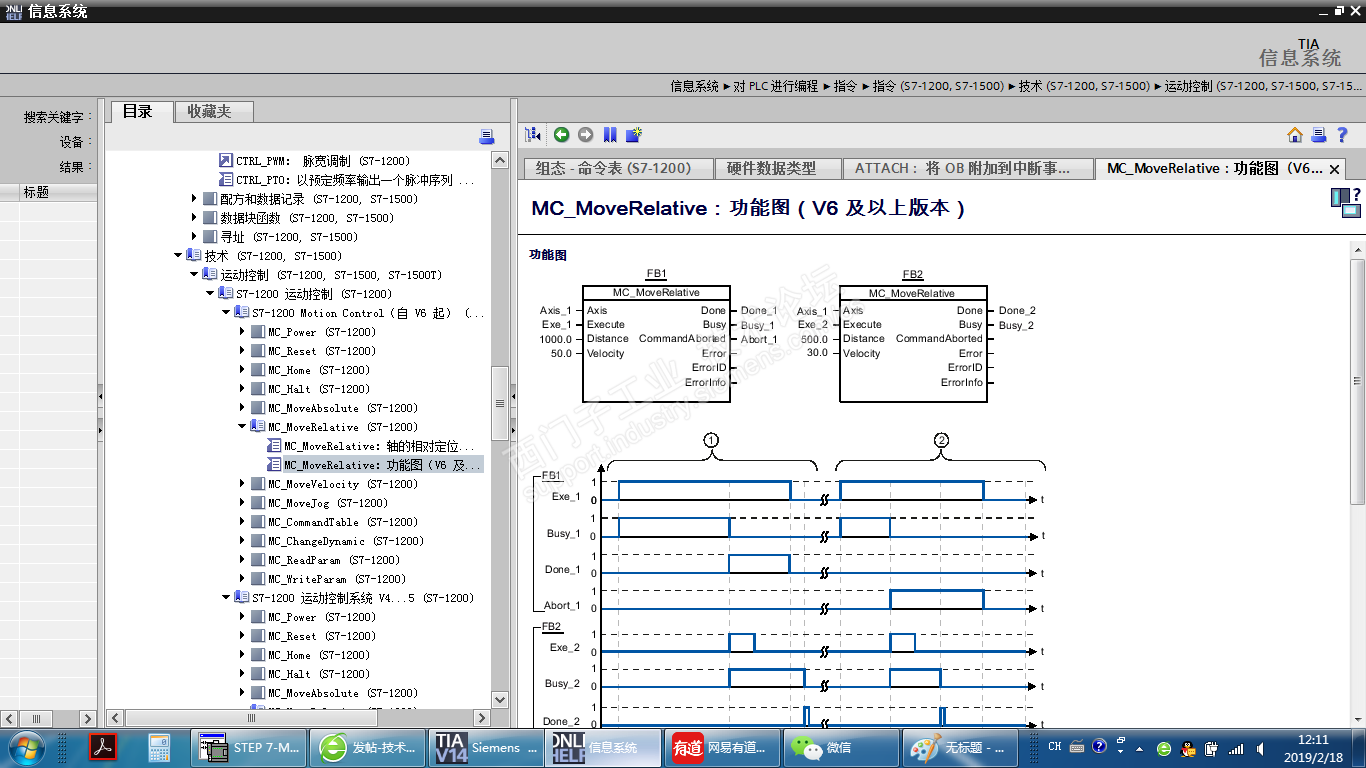Select the MC_ChangeDynamic (S7-1200) tree item
The height and width of the screenshot is (768, 1366).
coord(347,541)
